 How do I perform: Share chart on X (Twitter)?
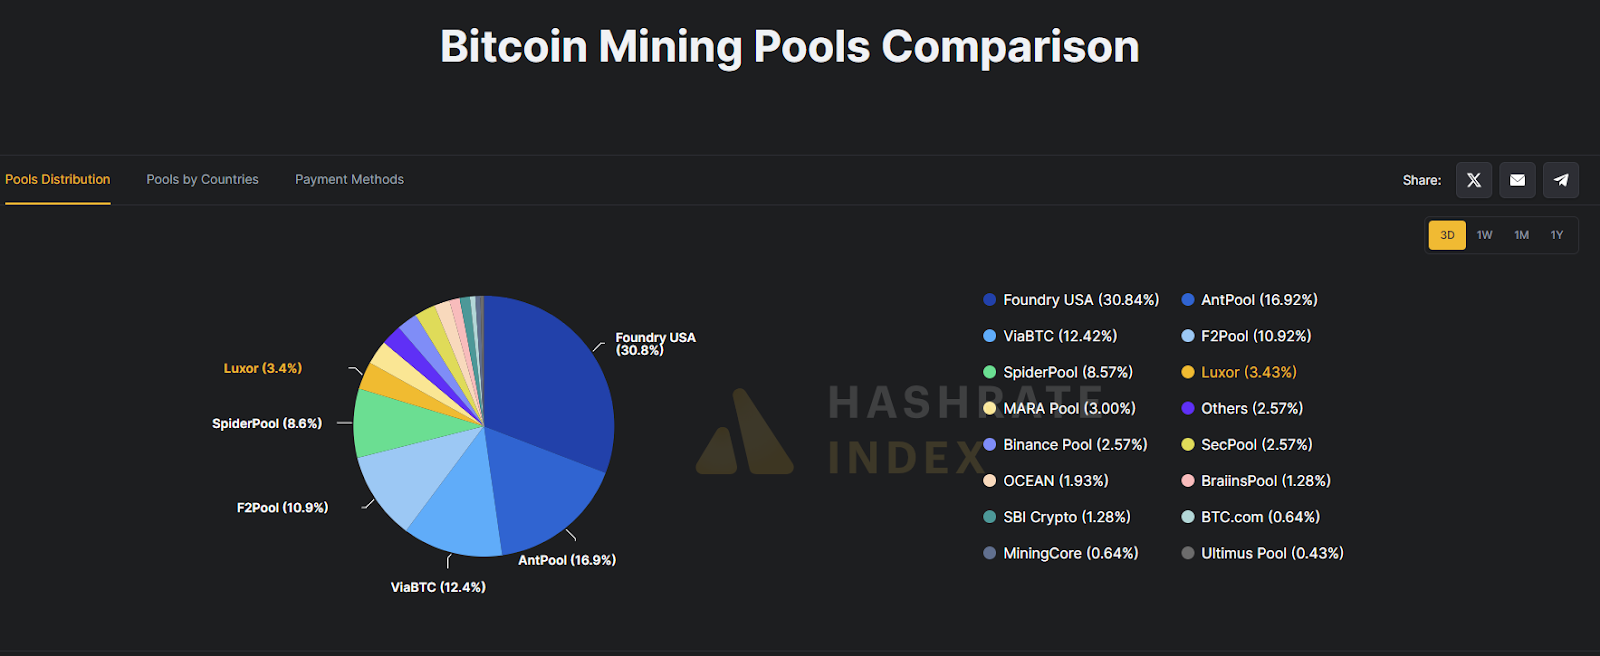click(1473, 180)
